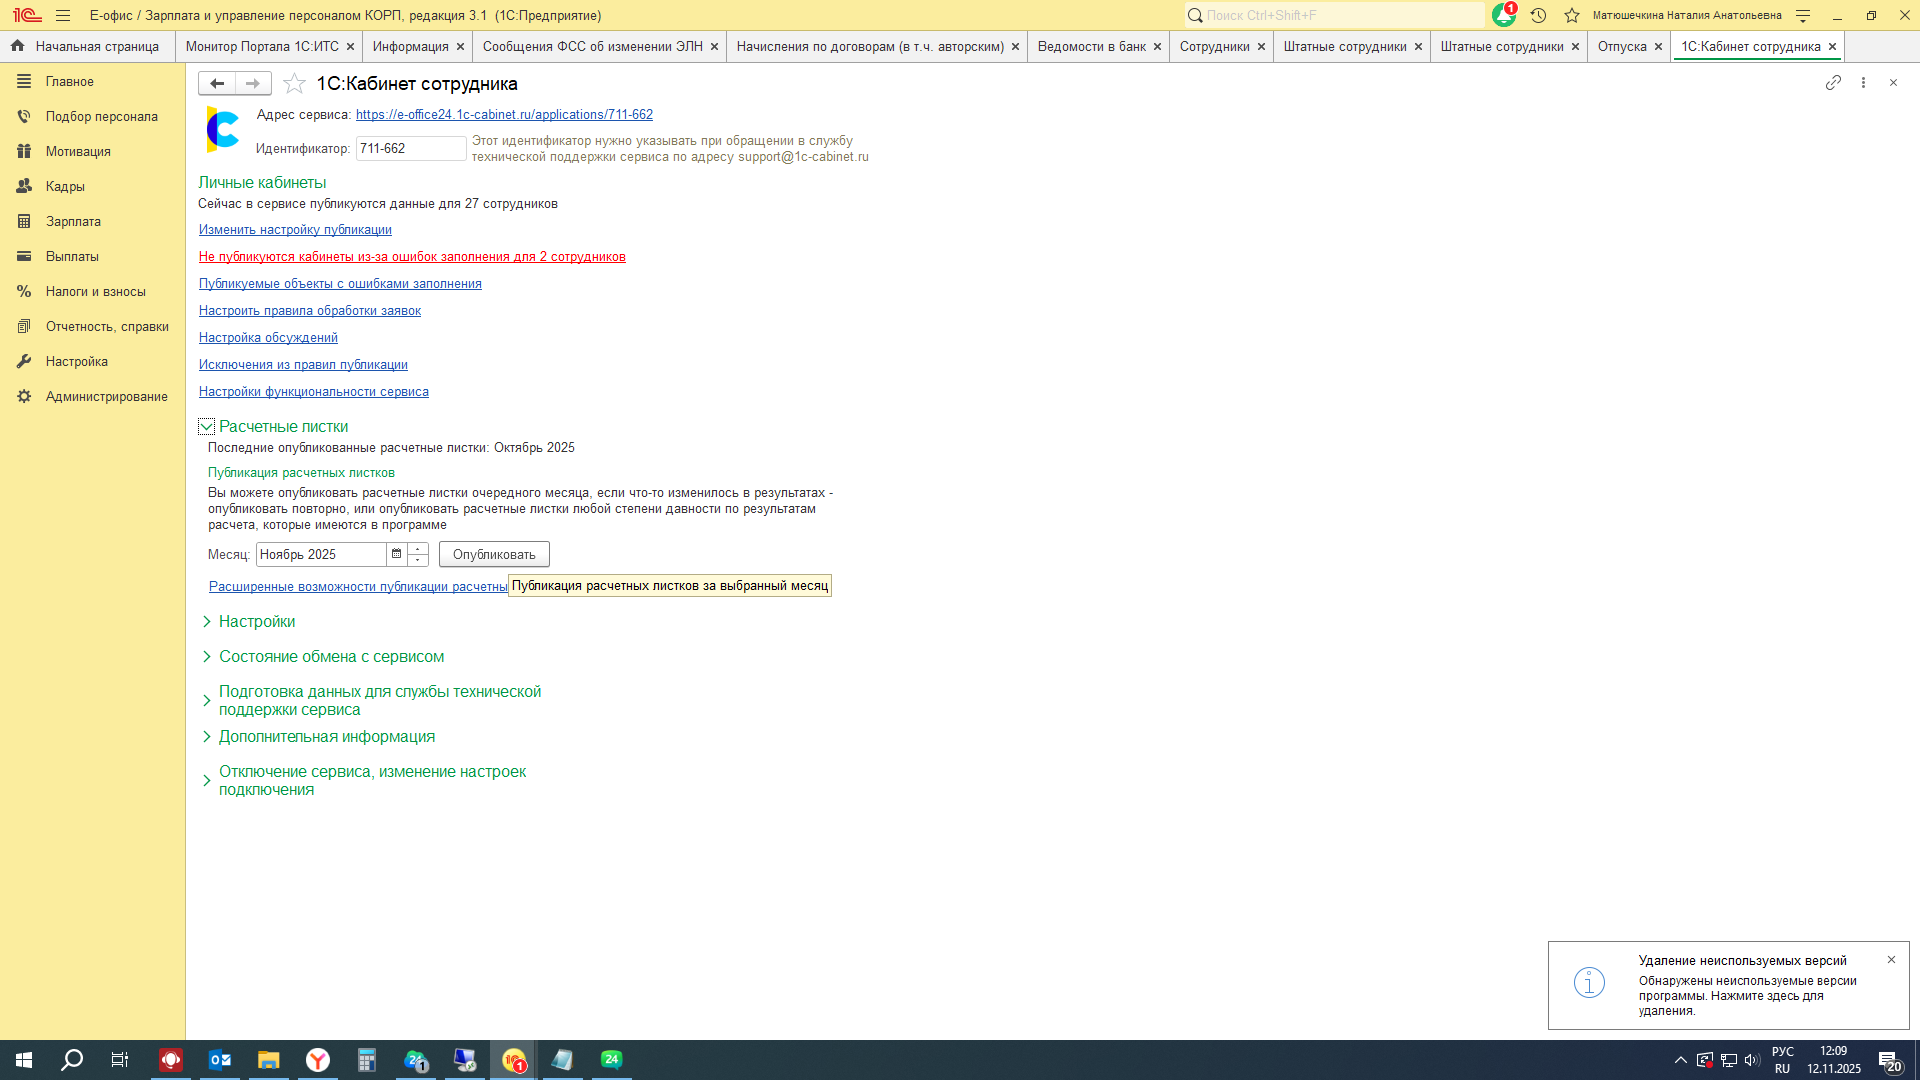Click the Опубликовать button
The height and width of the screenshot is (1080, 1920).
tap(494, 555)
